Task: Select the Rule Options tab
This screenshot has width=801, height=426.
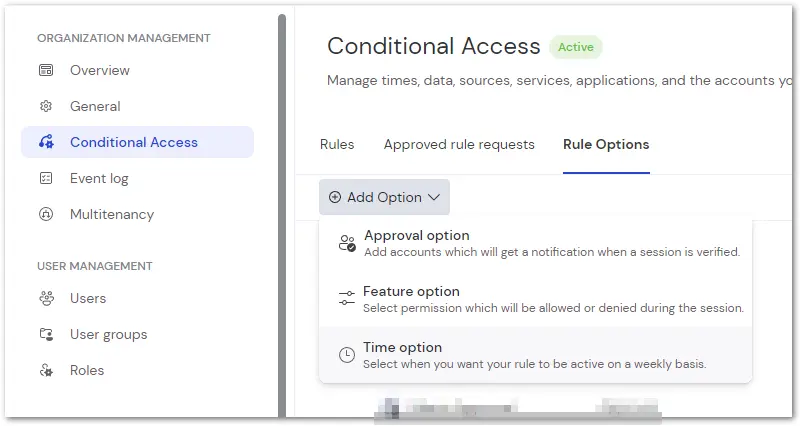Action: [606, 145]
